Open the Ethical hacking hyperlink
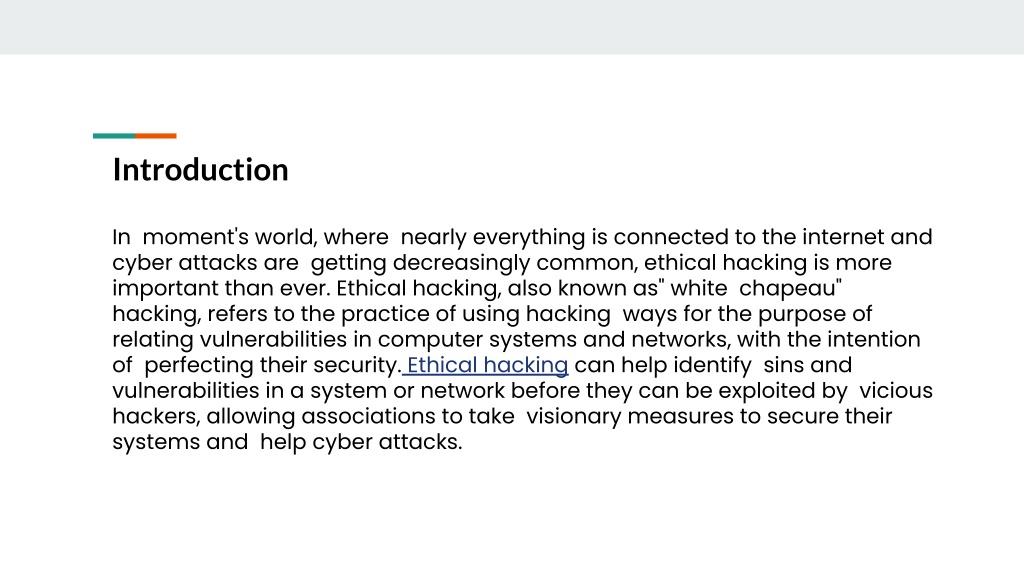Viewport: 1024px width, 576px height. 487,365
